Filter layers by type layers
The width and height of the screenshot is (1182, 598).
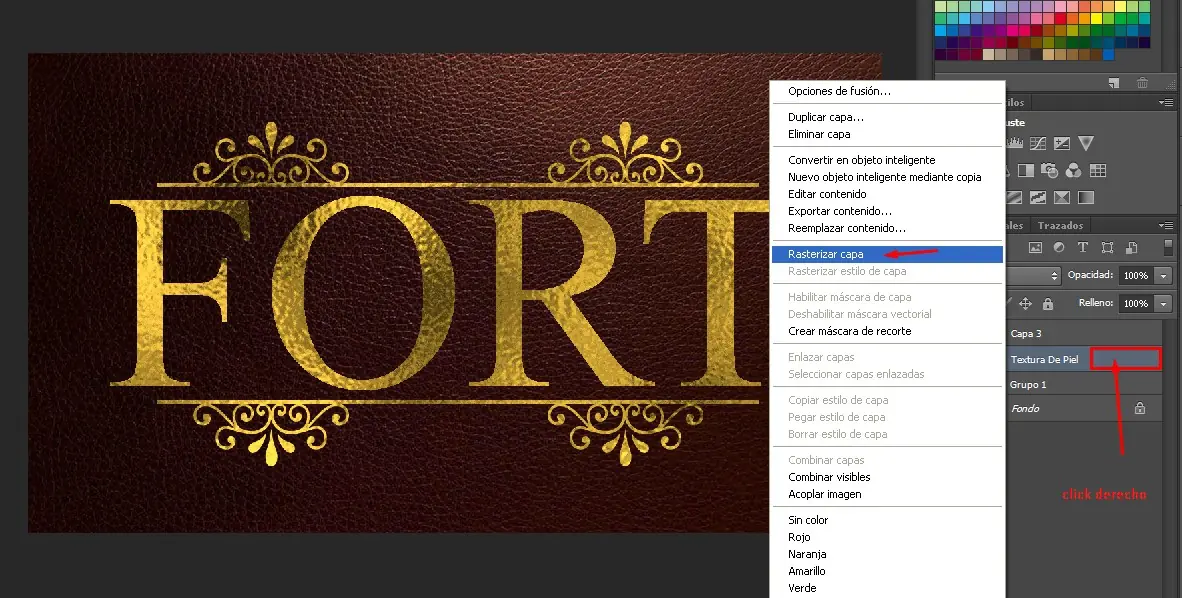1082,247
